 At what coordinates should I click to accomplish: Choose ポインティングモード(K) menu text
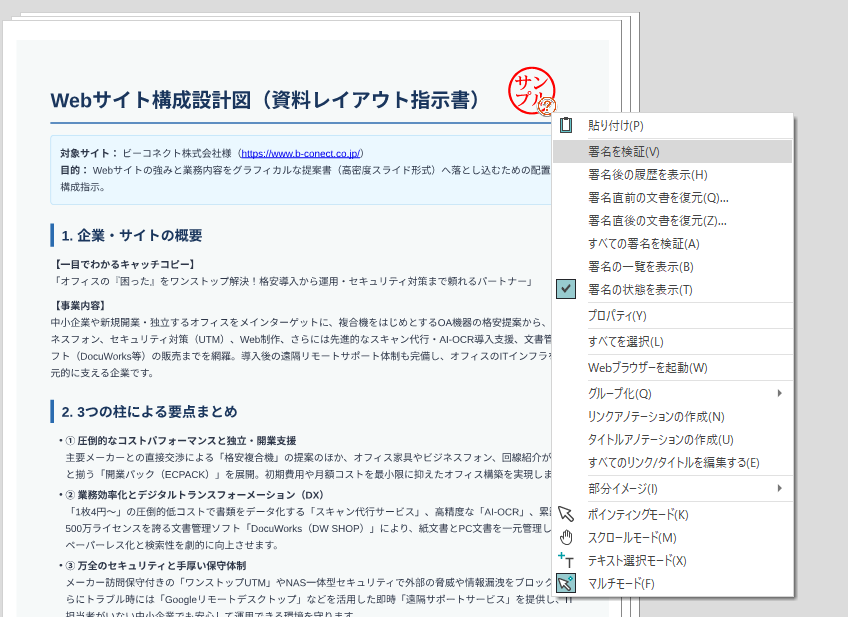638,514
